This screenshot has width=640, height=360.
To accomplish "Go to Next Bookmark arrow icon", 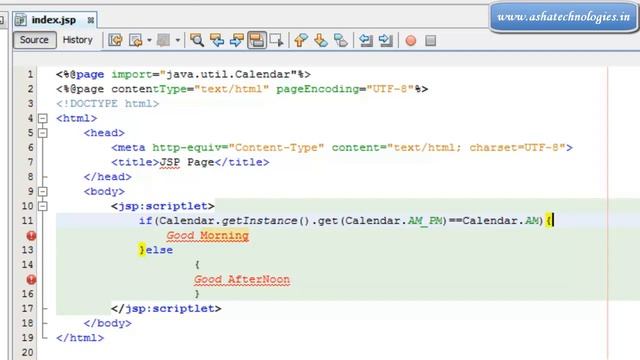I will [x=321, y=40].
